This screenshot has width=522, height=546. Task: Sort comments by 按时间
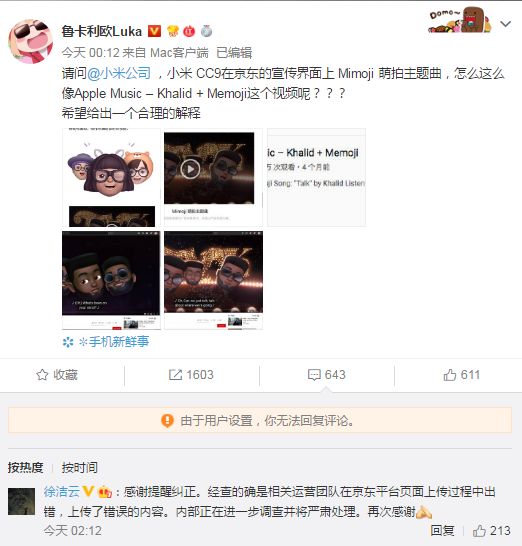point(80,467)
